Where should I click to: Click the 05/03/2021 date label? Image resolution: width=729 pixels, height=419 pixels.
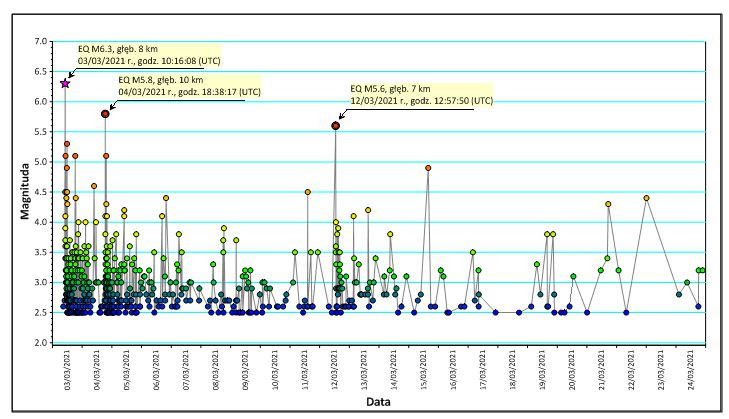coord(127,370)
